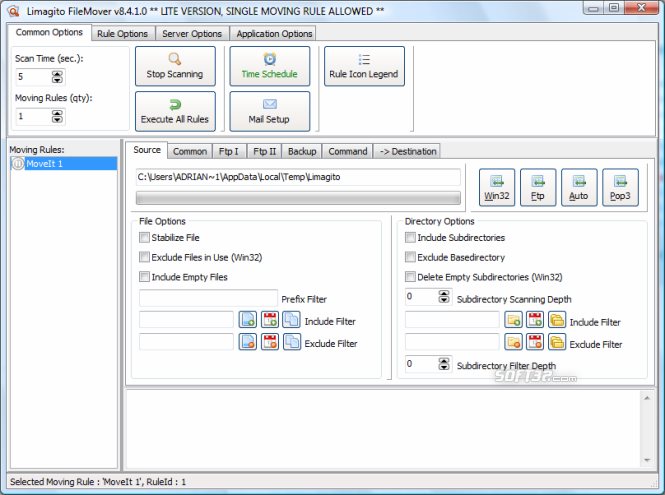Image resolution: width=665 pixels, height=495 pixels.
Task: Switch to Server Options tab
Action: click(192, 34)
